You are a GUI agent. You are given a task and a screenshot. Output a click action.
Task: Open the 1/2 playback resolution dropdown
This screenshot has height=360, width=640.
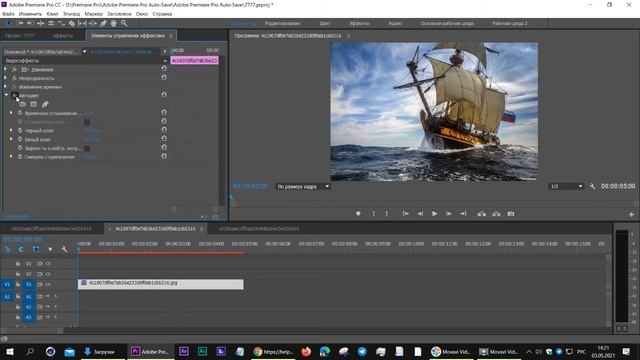click(566, 187)
